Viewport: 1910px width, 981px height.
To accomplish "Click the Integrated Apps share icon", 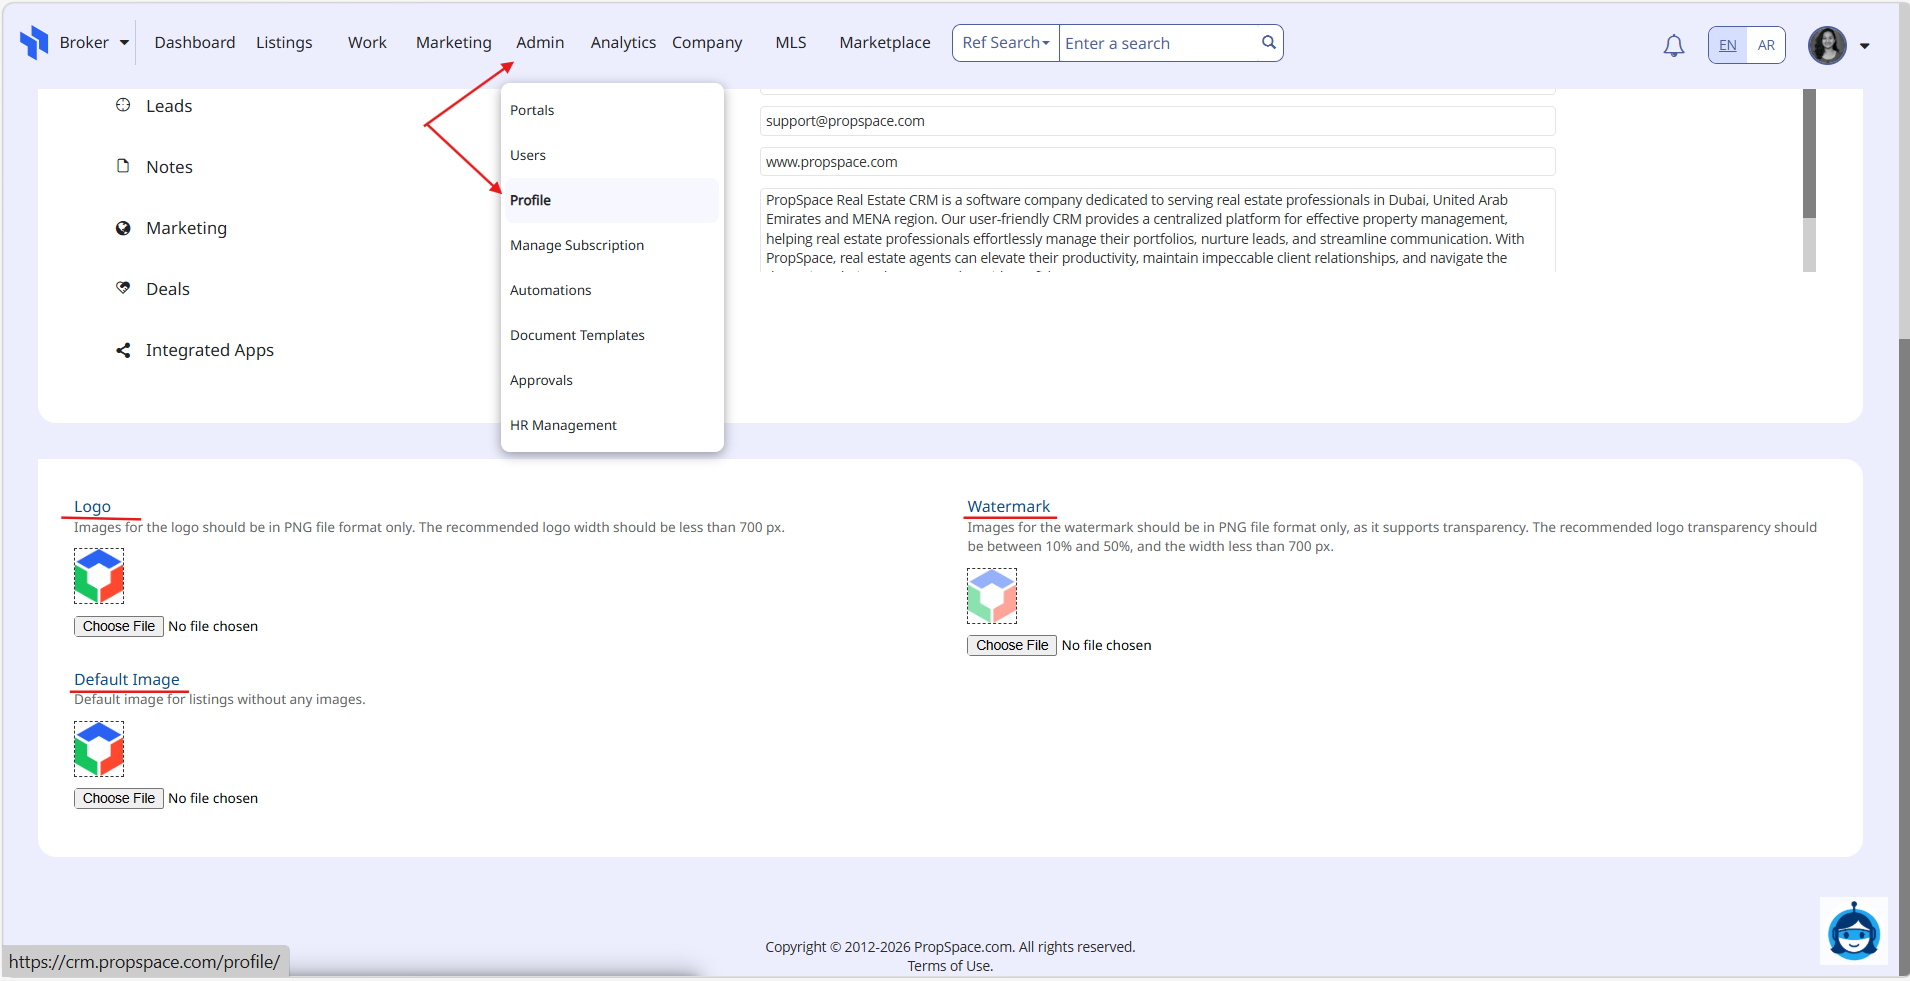I will (x=123, y=350).
